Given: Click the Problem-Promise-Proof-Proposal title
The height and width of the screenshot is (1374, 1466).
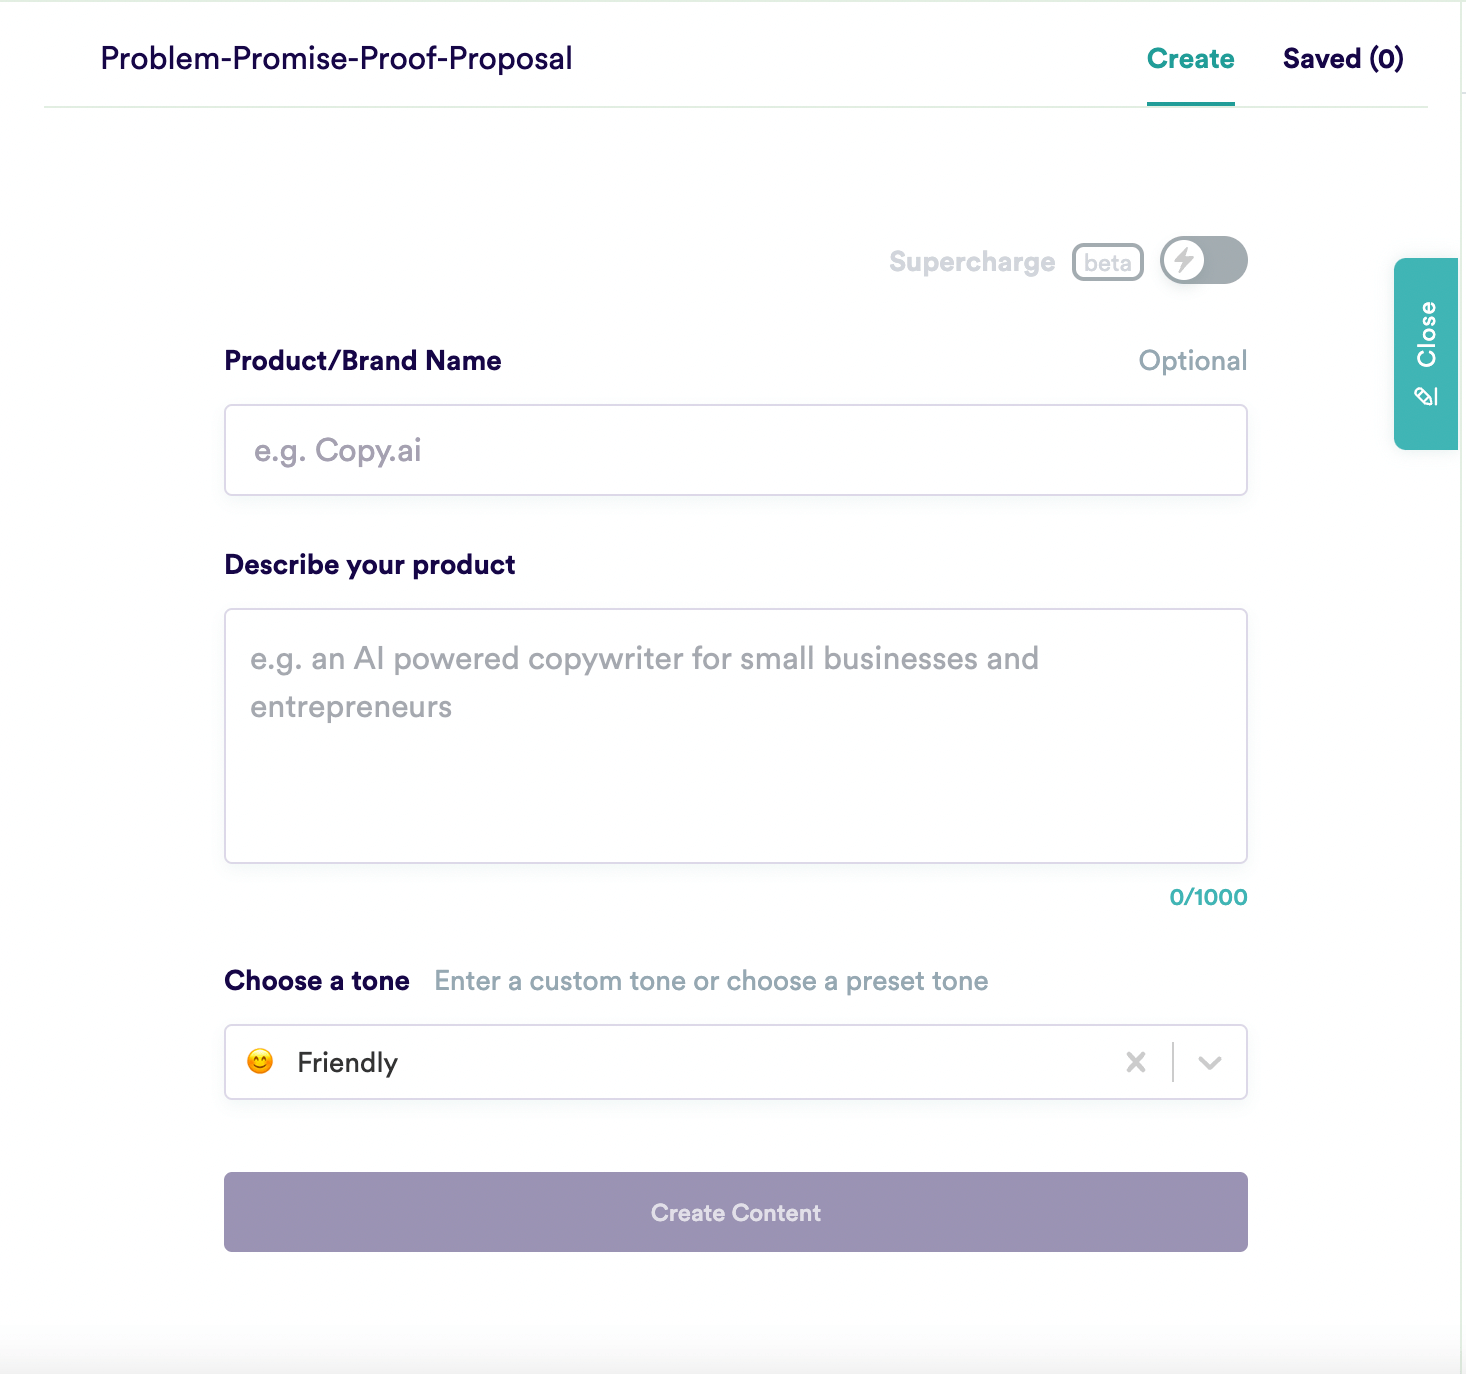Looking at the screenshot, I should [x=336, y=58].
